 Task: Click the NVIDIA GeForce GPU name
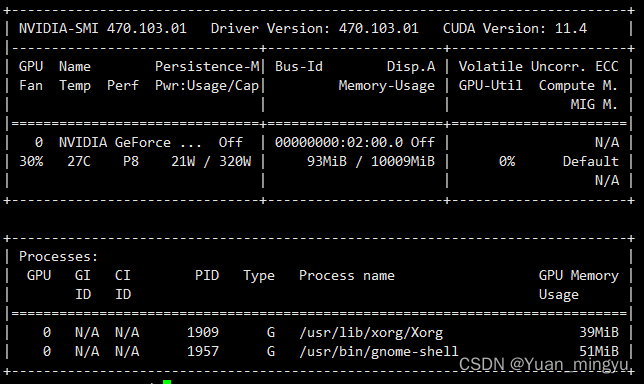click(130, 143)
